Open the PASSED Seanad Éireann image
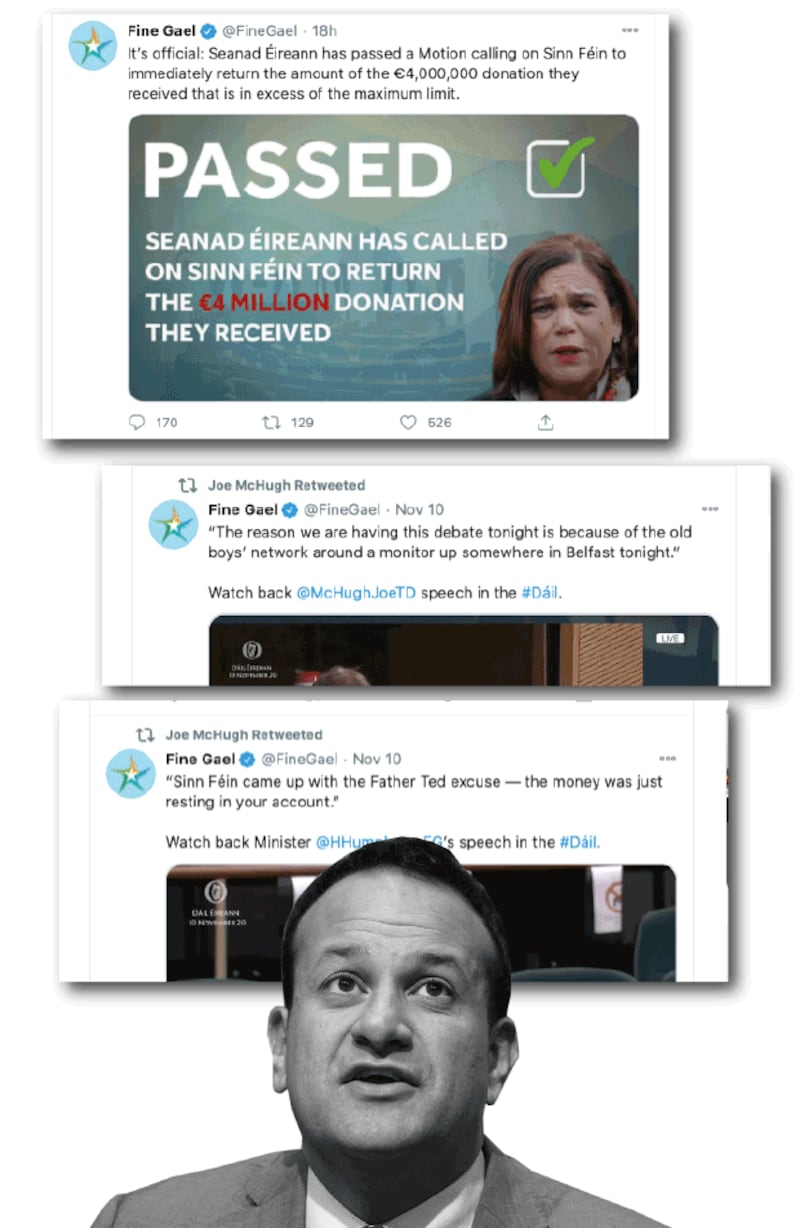 [x=383, y=258]
